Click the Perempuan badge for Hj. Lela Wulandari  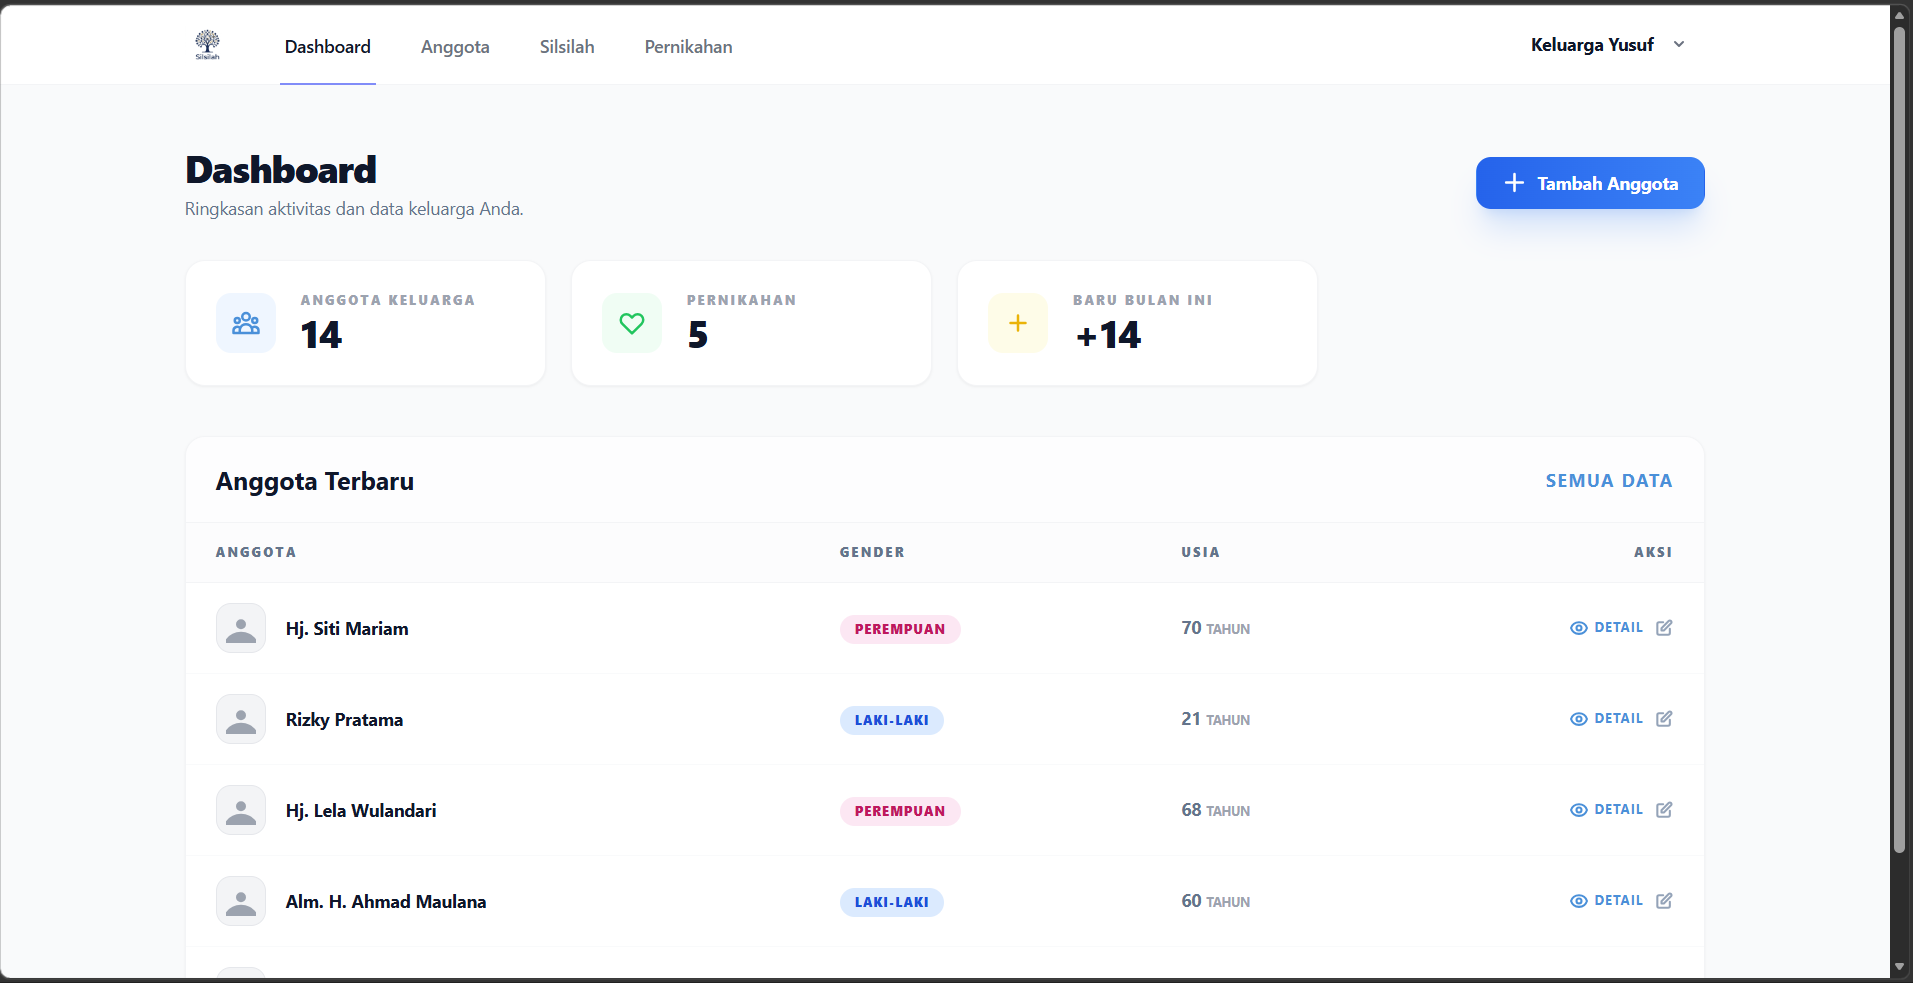coord(900,811)
